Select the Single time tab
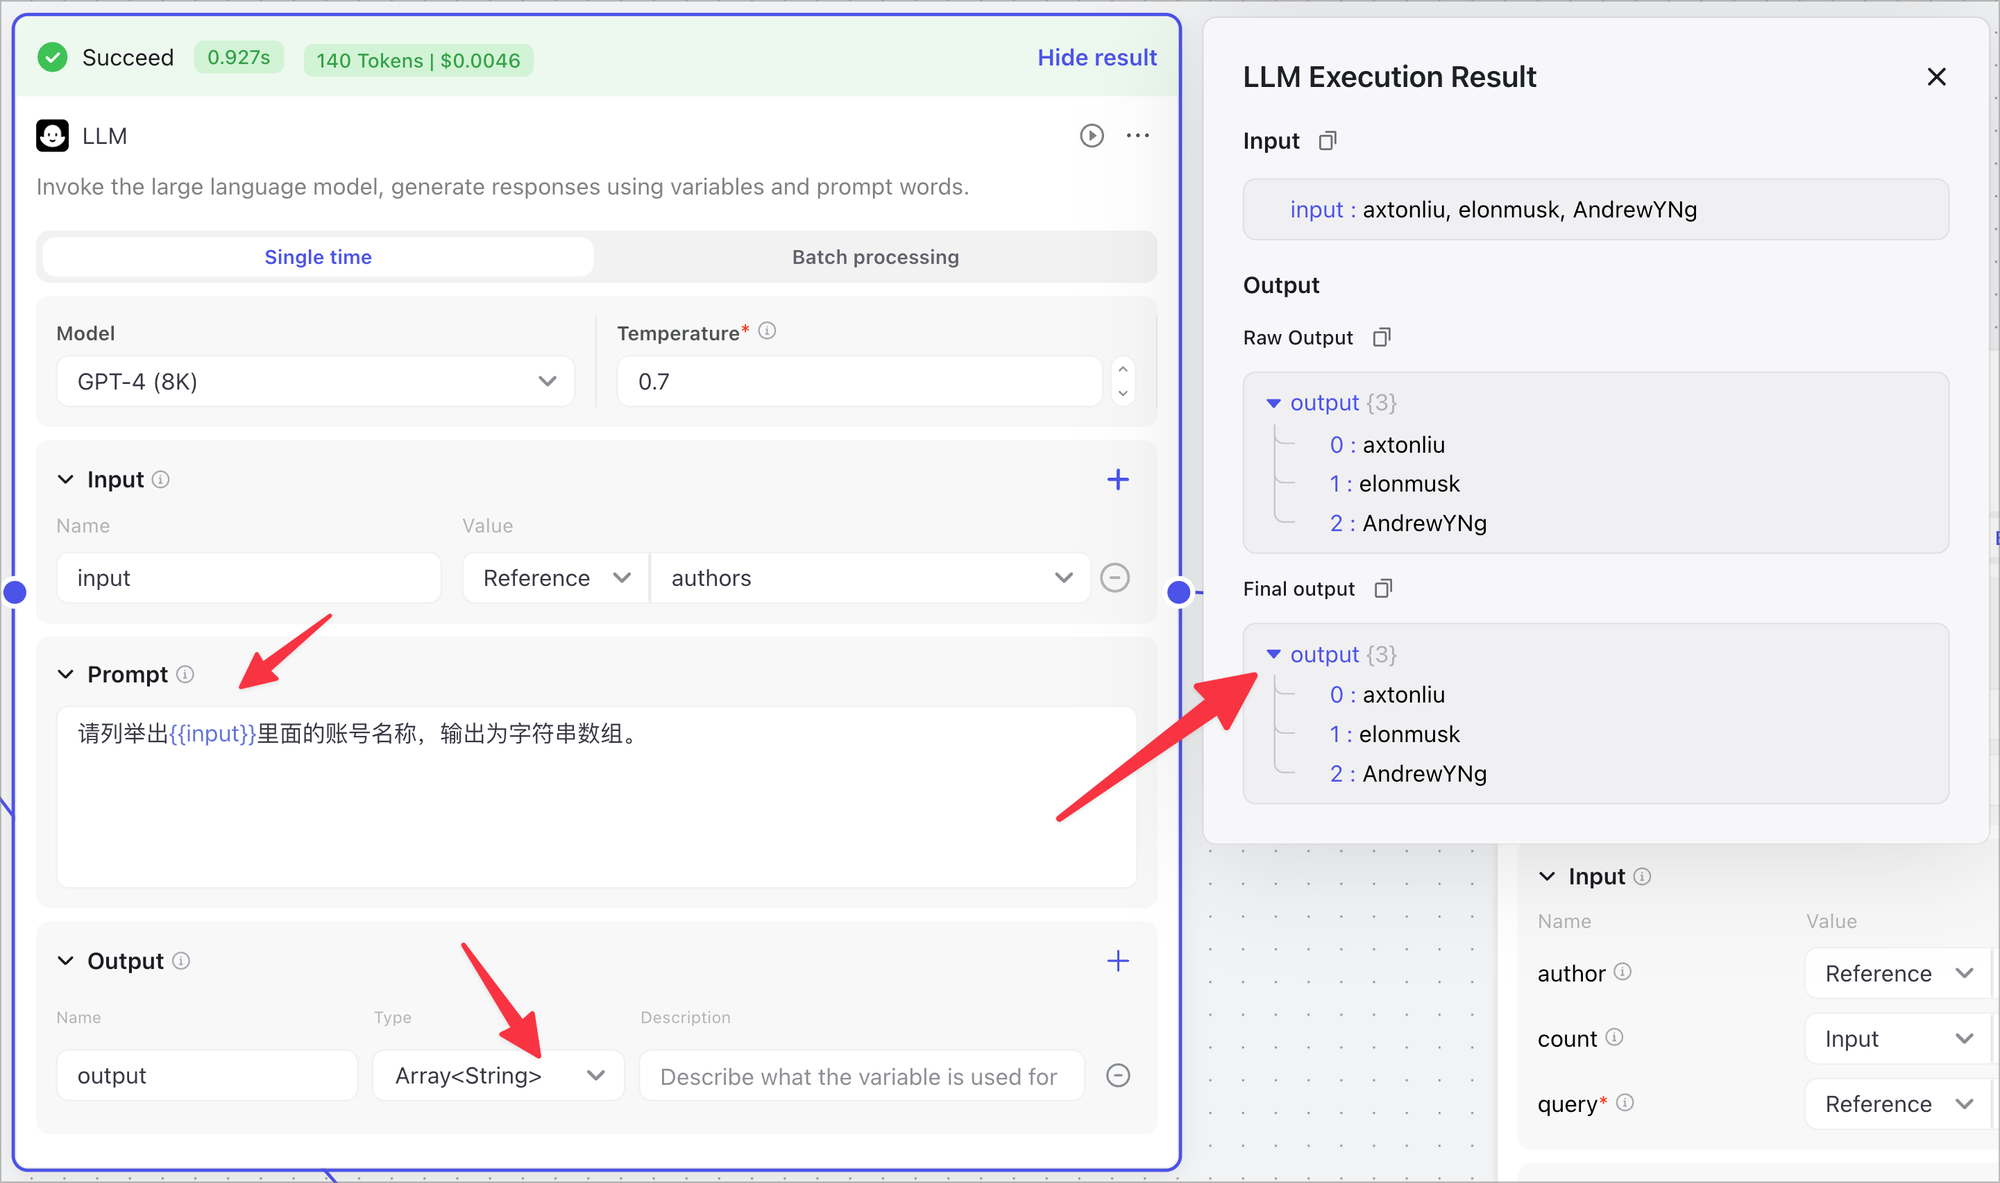The height and width of the screenshot is (1183, 2000). [318, 257]
